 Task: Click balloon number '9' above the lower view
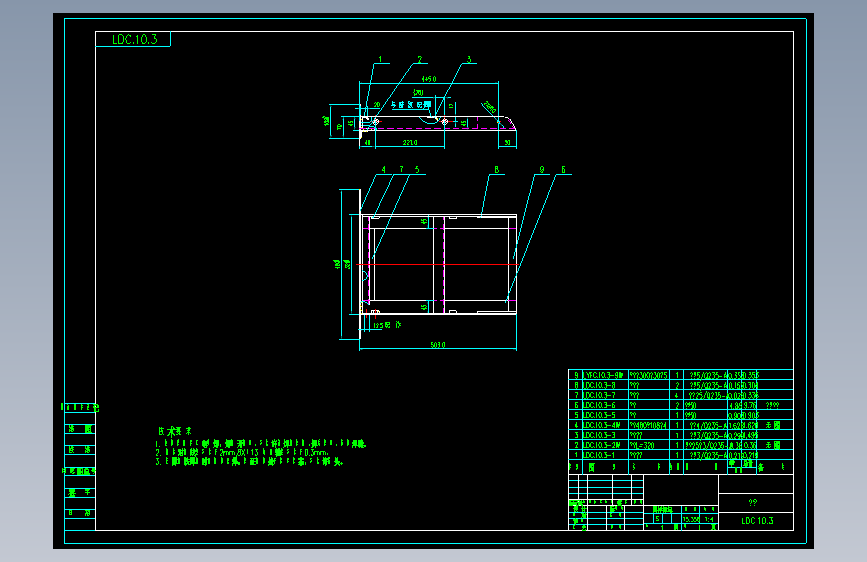tap(542, 170)
